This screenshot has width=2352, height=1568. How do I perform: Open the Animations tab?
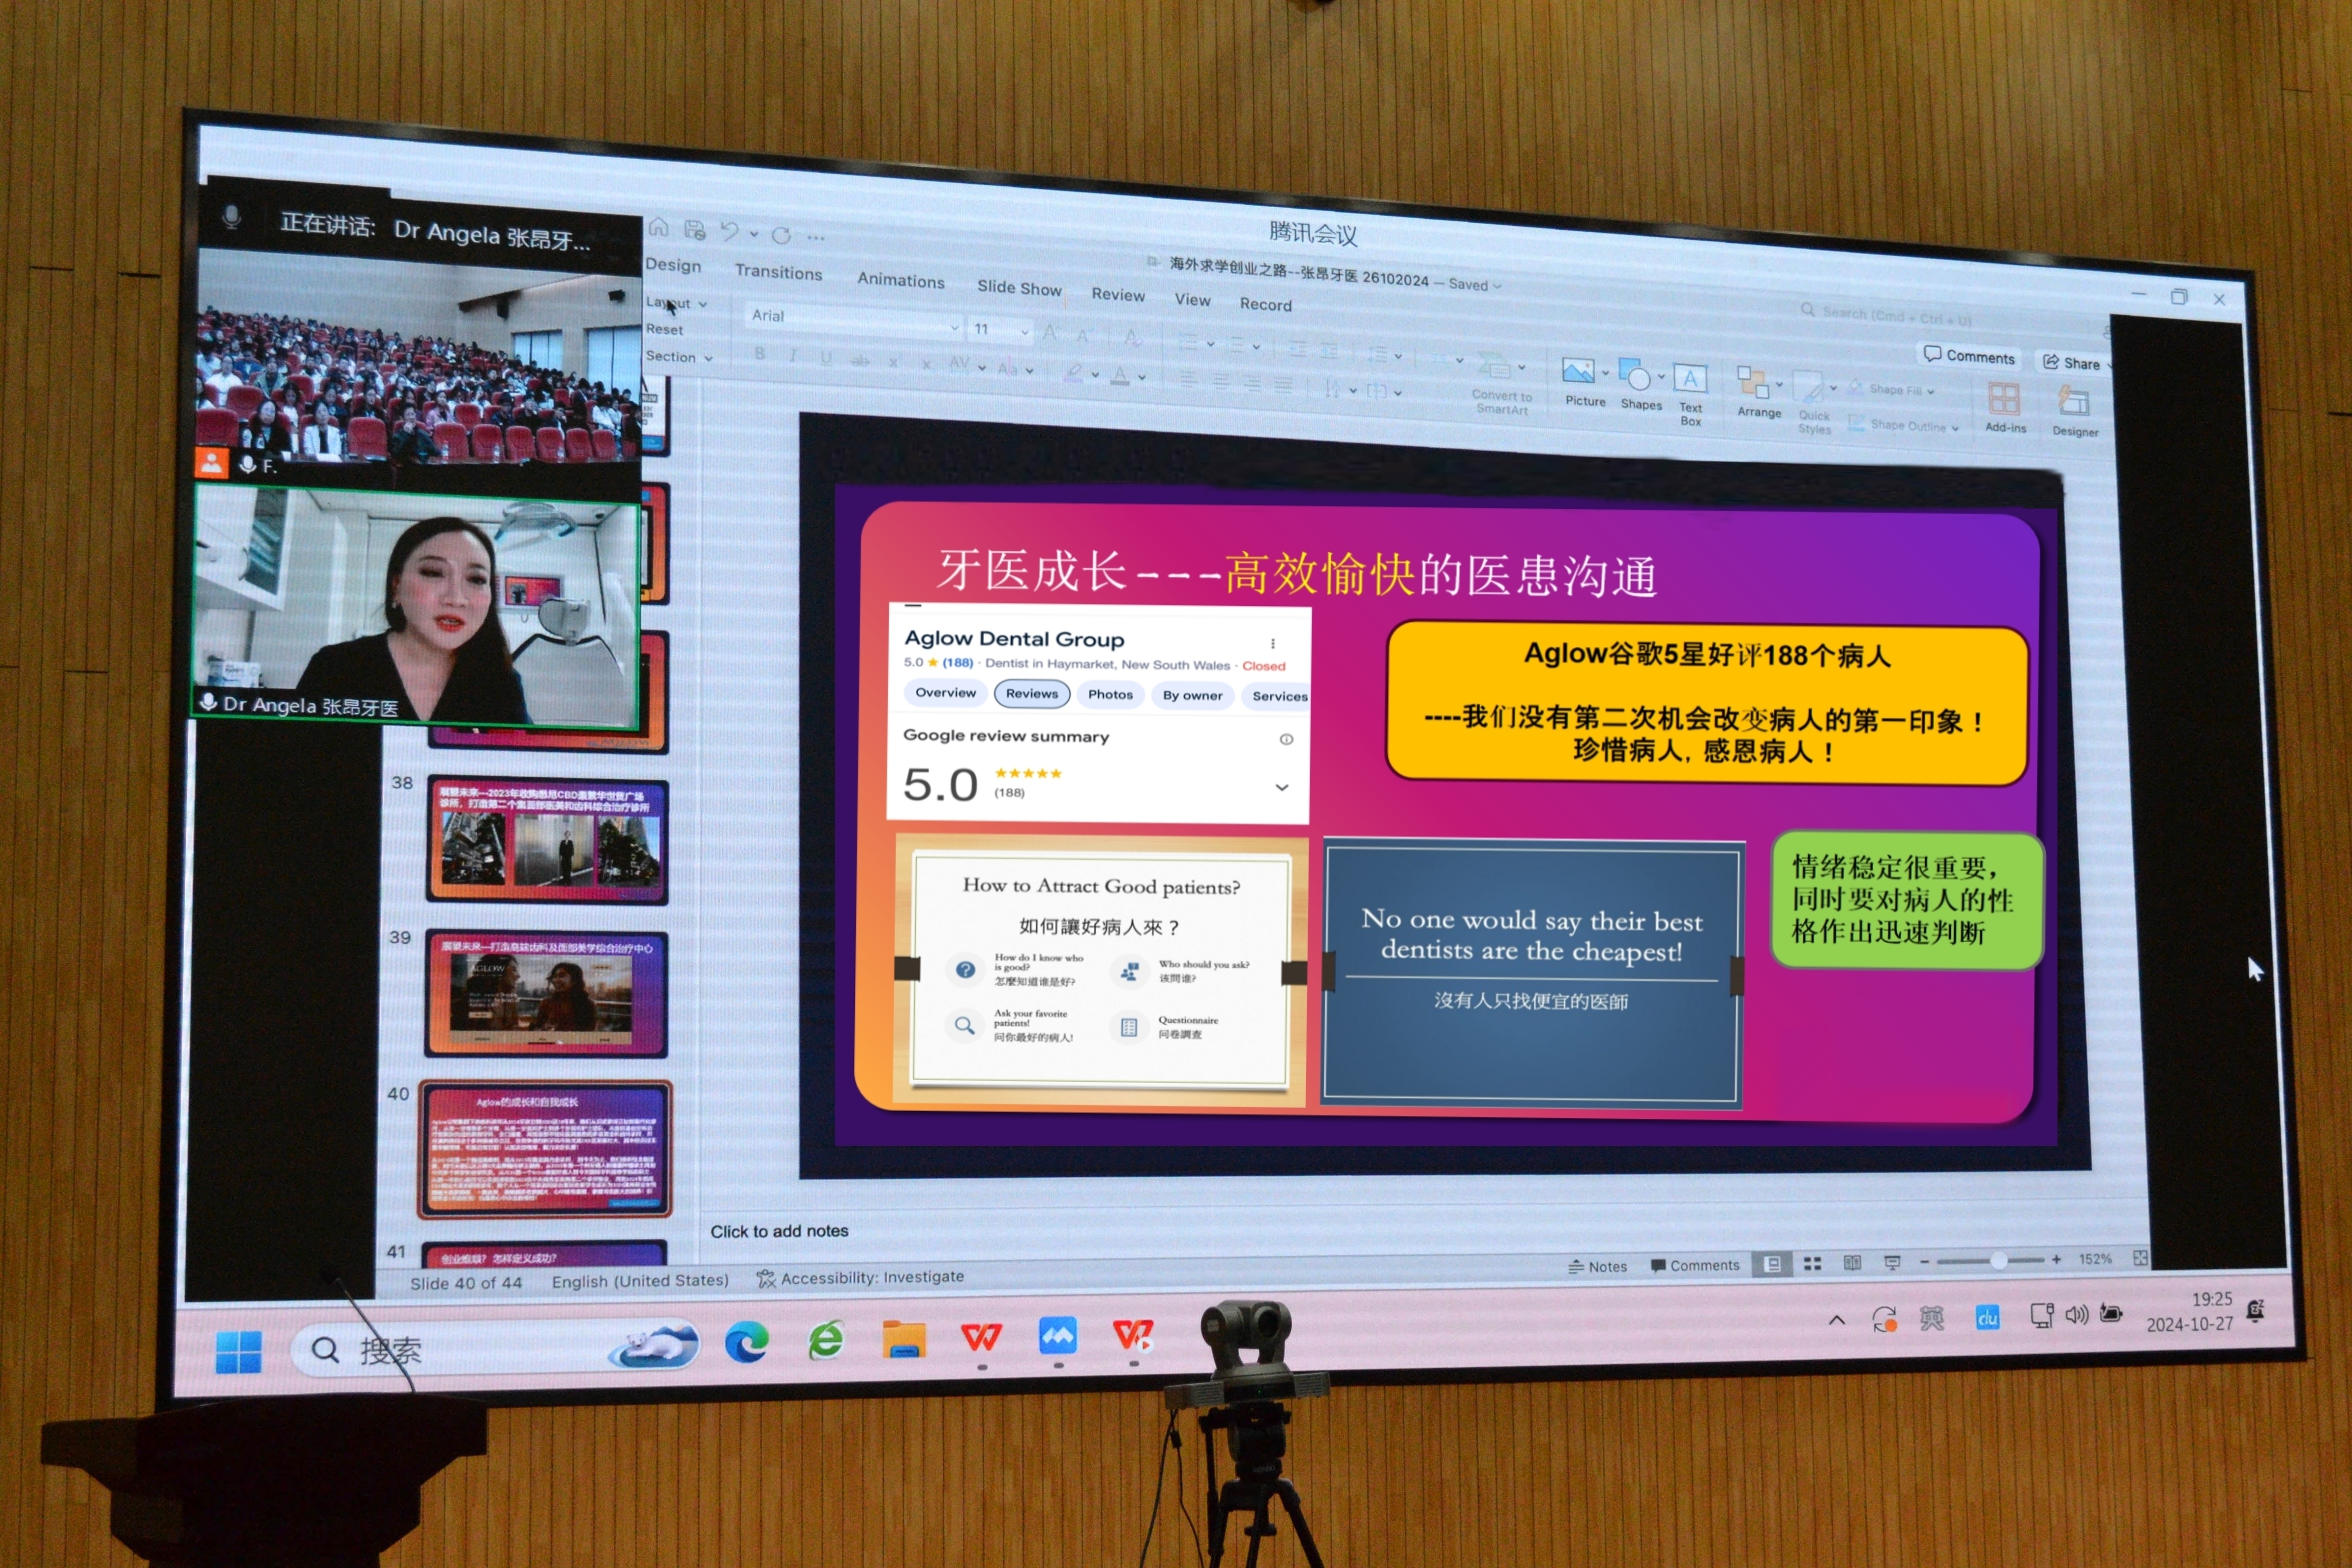click(x=900, y=280)
